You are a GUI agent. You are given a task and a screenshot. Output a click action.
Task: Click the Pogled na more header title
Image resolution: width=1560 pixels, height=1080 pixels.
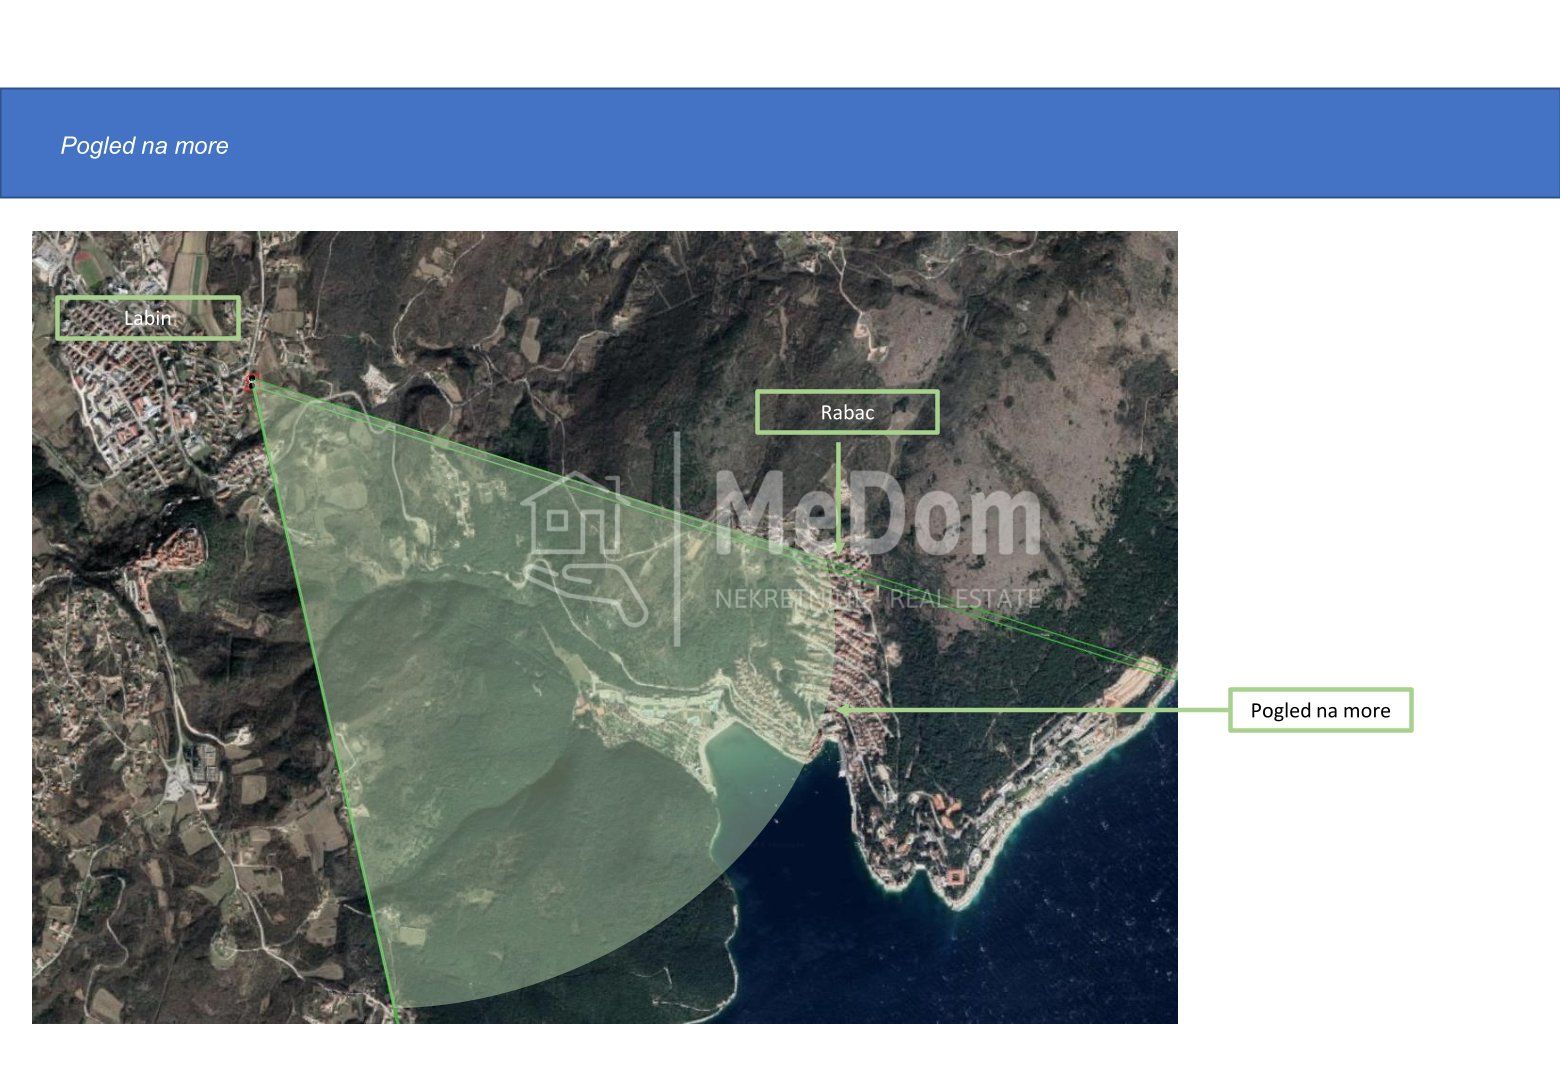pos(145,146)
